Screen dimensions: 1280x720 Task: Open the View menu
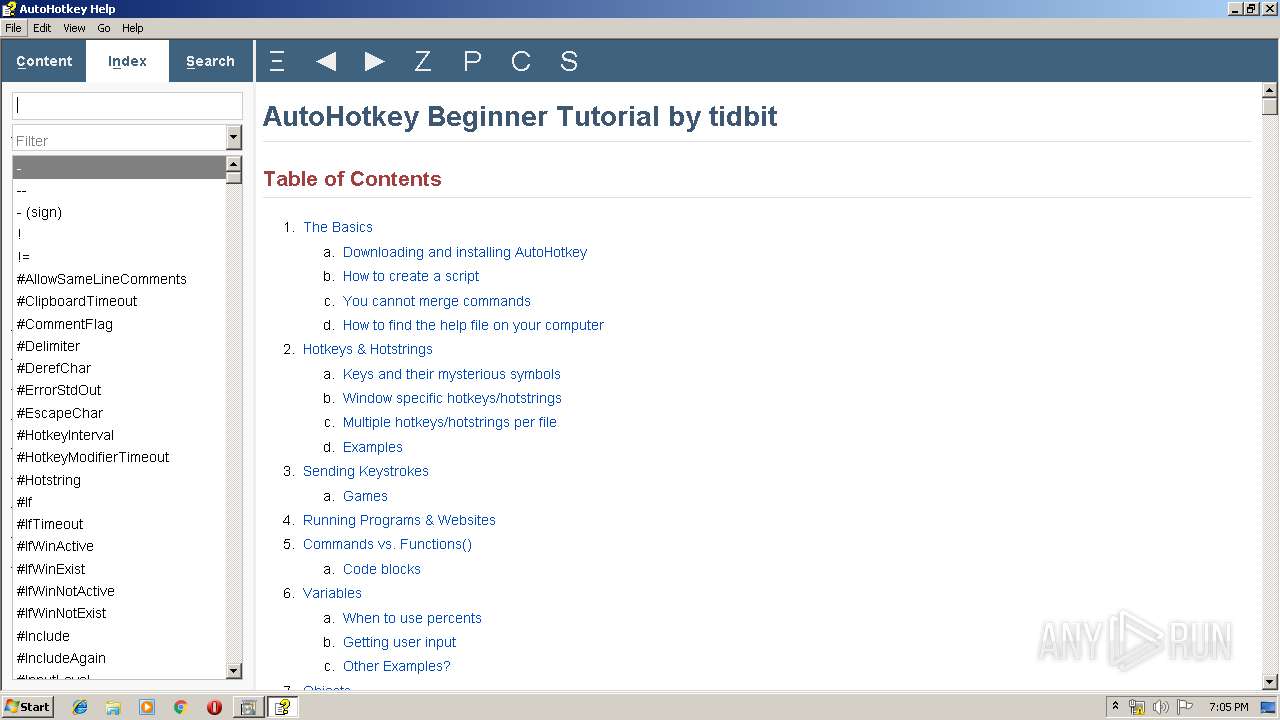(x=74, y=28)
